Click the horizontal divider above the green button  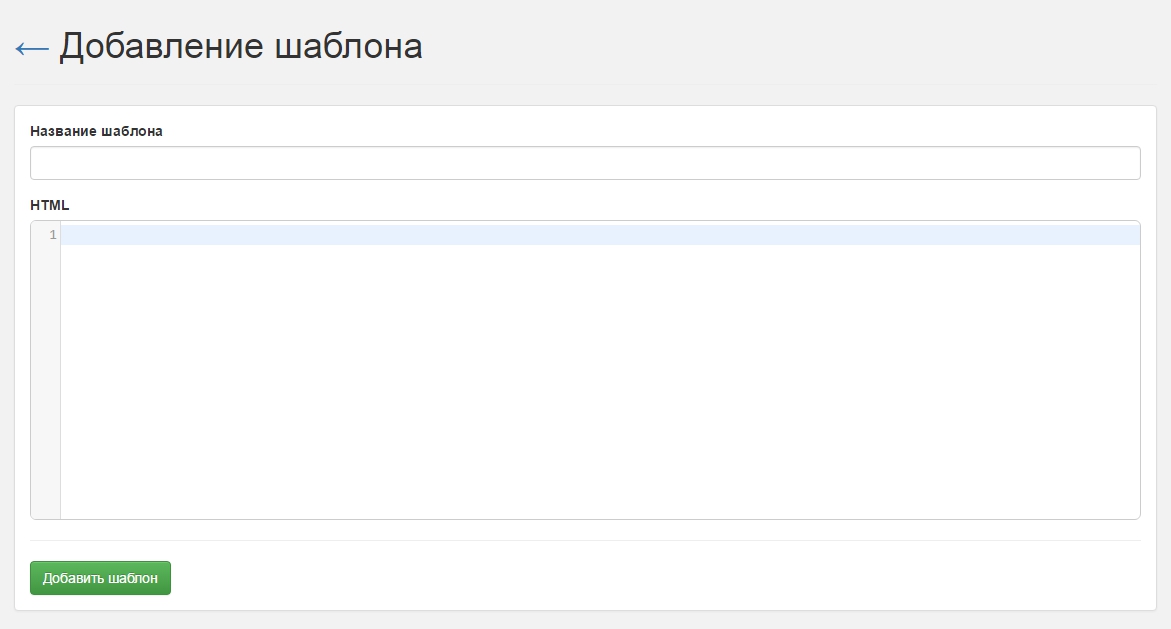[x=585, y=541]
